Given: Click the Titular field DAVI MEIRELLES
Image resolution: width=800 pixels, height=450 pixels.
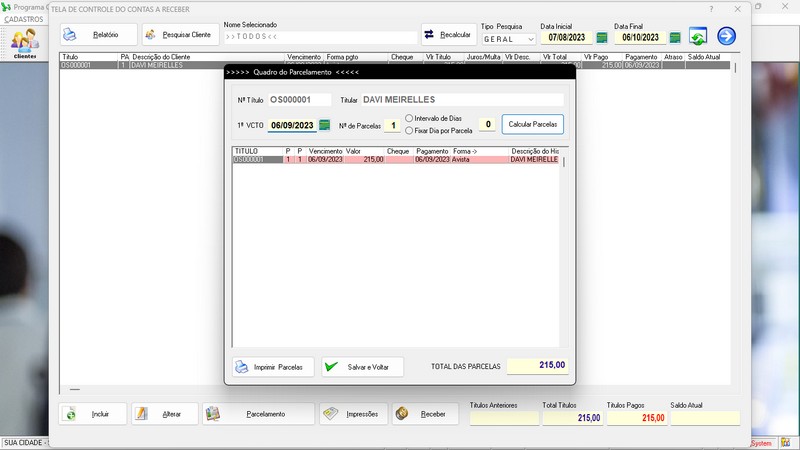Looking at the screenshot, I should (462, 99).
